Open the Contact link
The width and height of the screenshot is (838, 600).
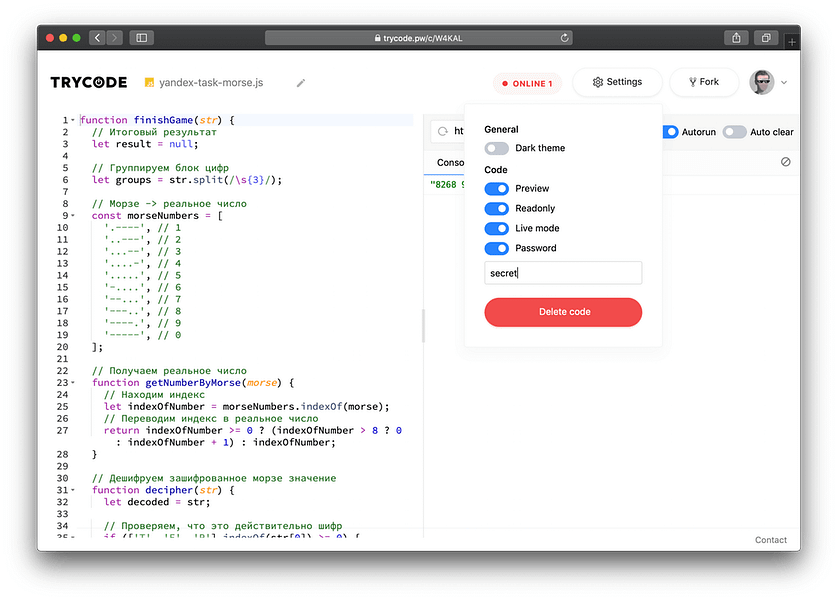click(771, 540)
